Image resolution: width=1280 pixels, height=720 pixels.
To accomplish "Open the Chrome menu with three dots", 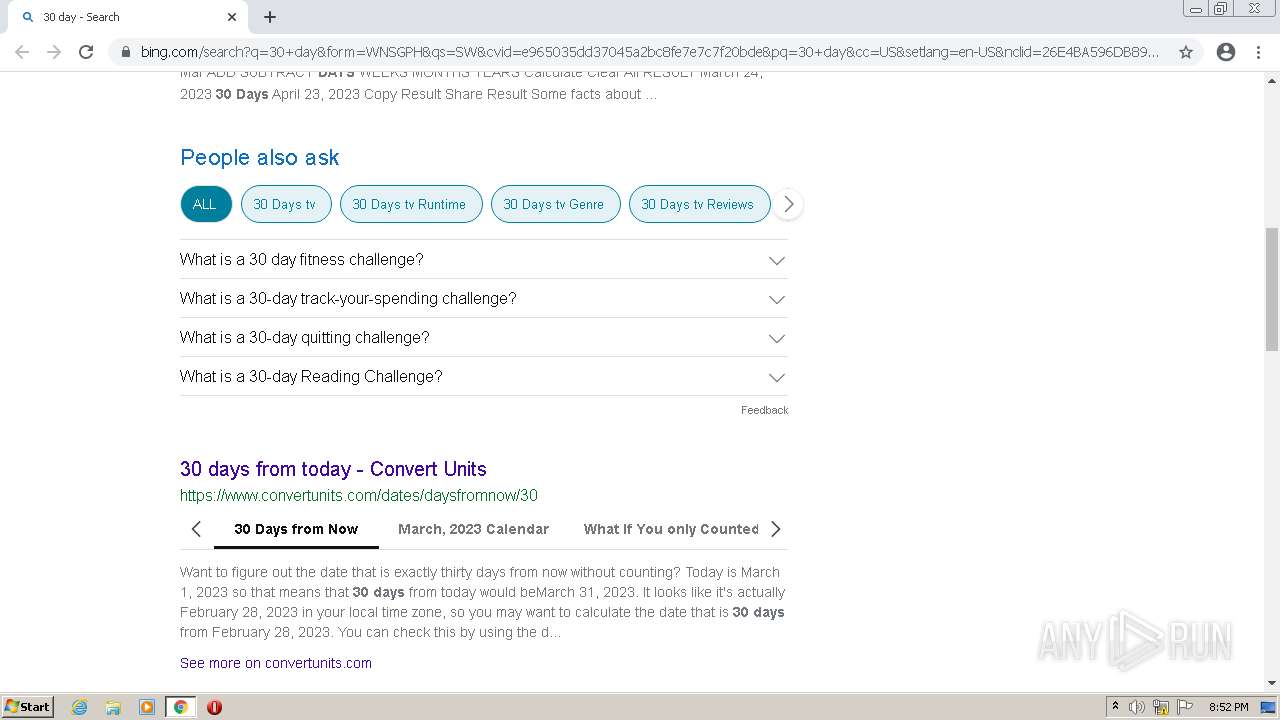I will click(x=1259, y=52).
